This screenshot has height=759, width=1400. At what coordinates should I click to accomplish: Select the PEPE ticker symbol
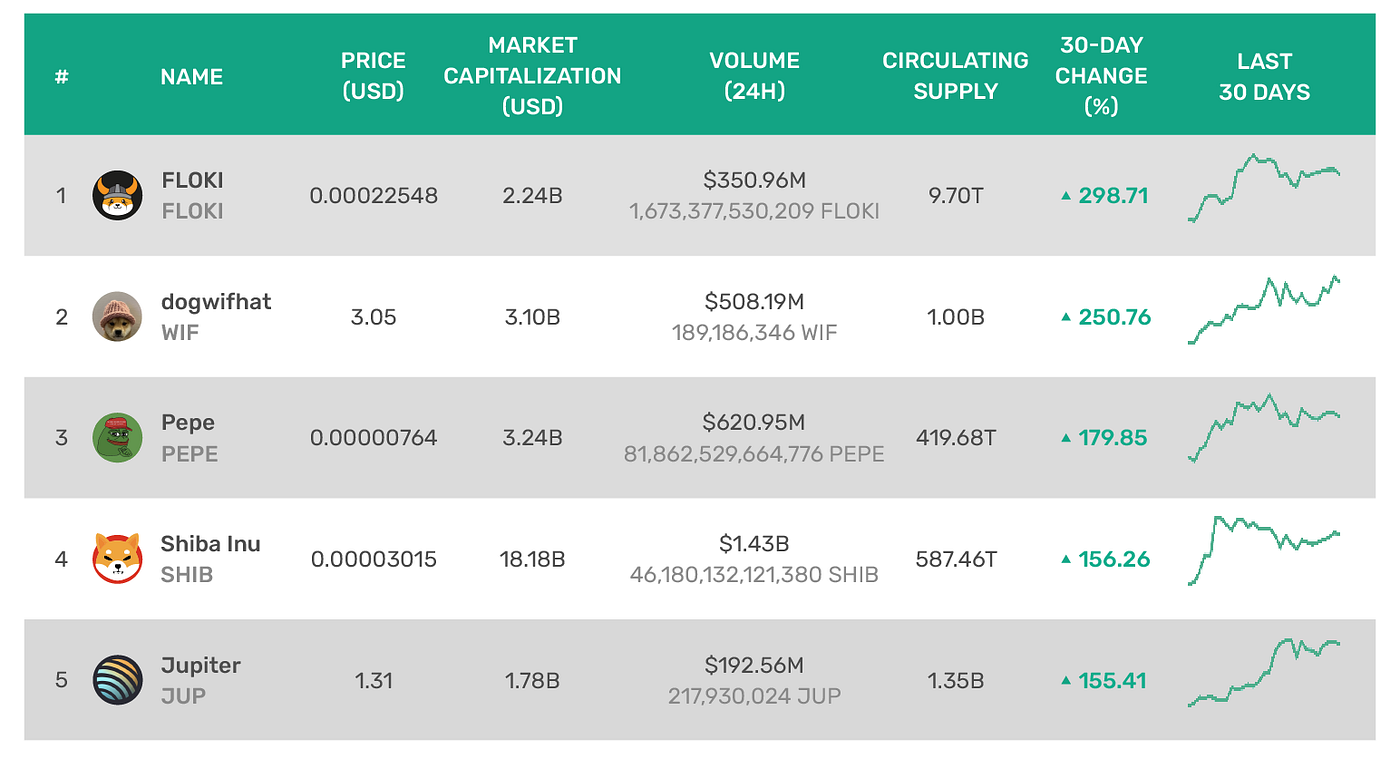coord(189,453)
